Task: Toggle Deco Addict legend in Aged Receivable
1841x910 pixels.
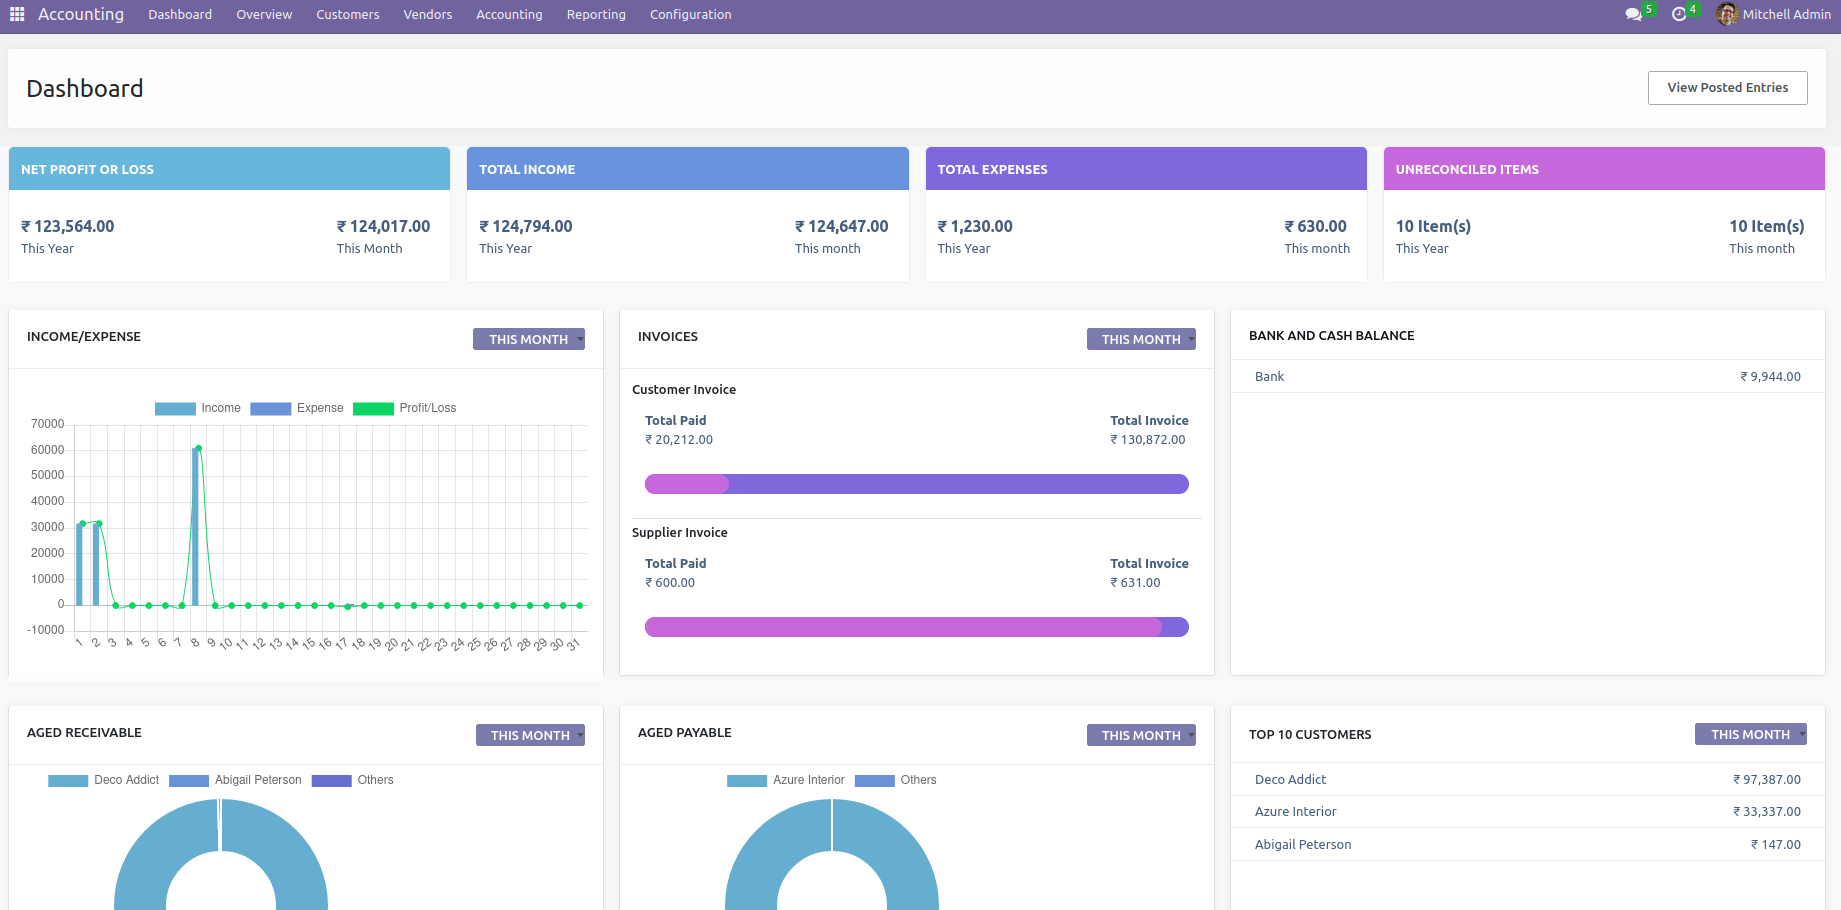Action: pos(104,780)
